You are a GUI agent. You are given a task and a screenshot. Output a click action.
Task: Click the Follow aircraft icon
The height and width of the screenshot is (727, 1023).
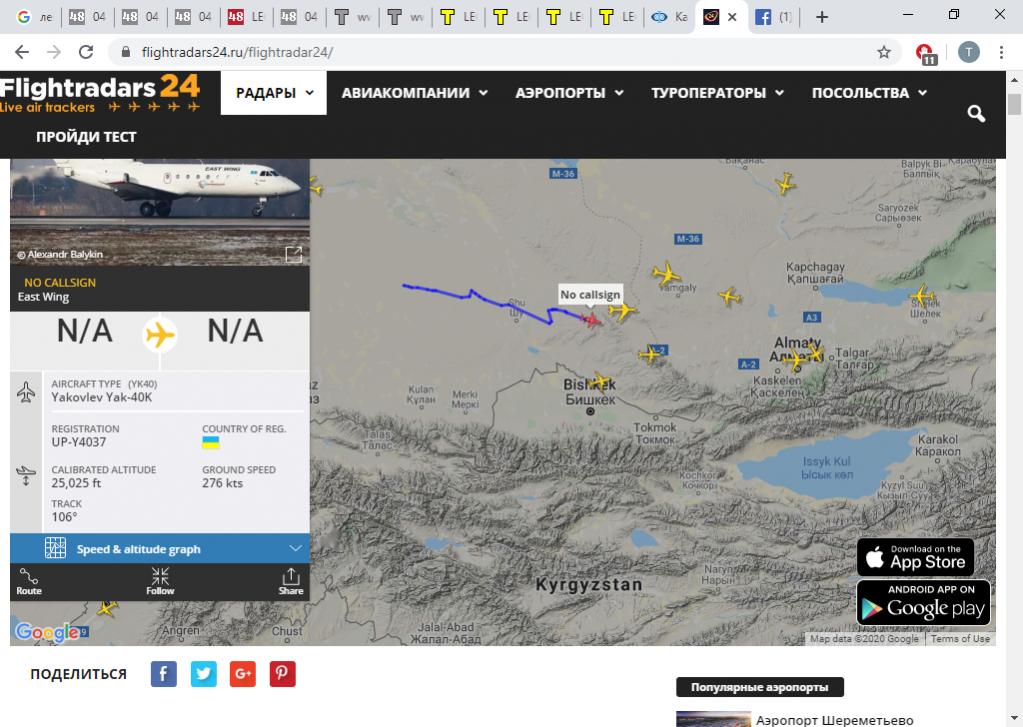click(160, 581)
